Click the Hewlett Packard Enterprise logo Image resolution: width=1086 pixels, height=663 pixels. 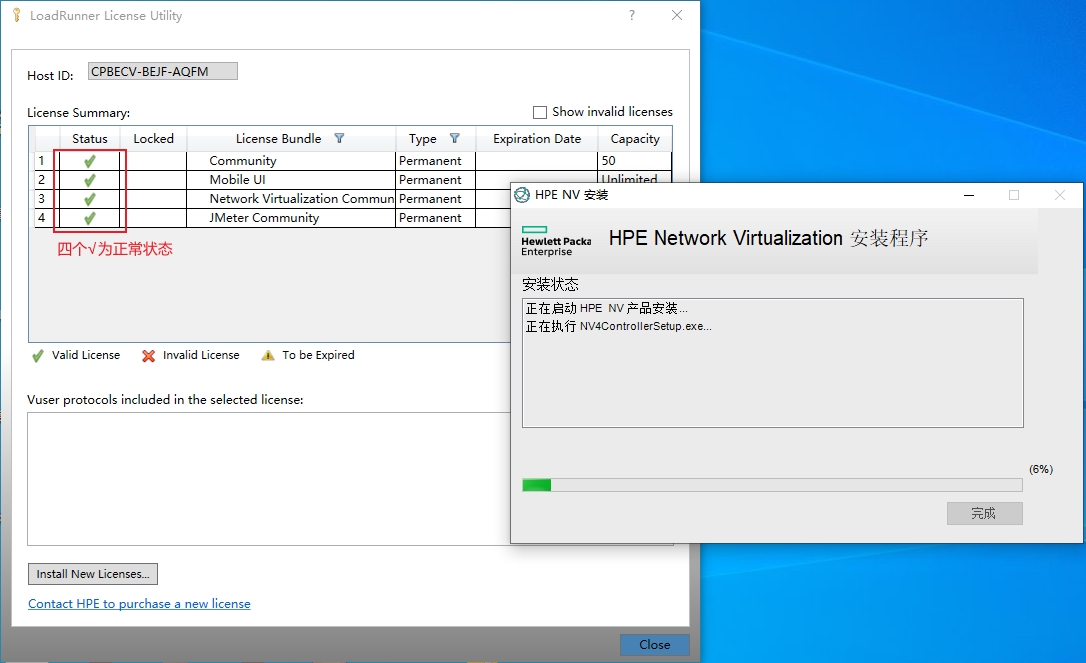click(x=556, y=241)
